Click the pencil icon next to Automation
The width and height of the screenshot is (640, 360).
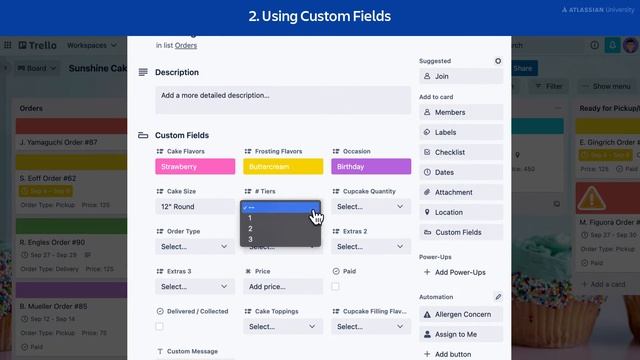[498, 297]
